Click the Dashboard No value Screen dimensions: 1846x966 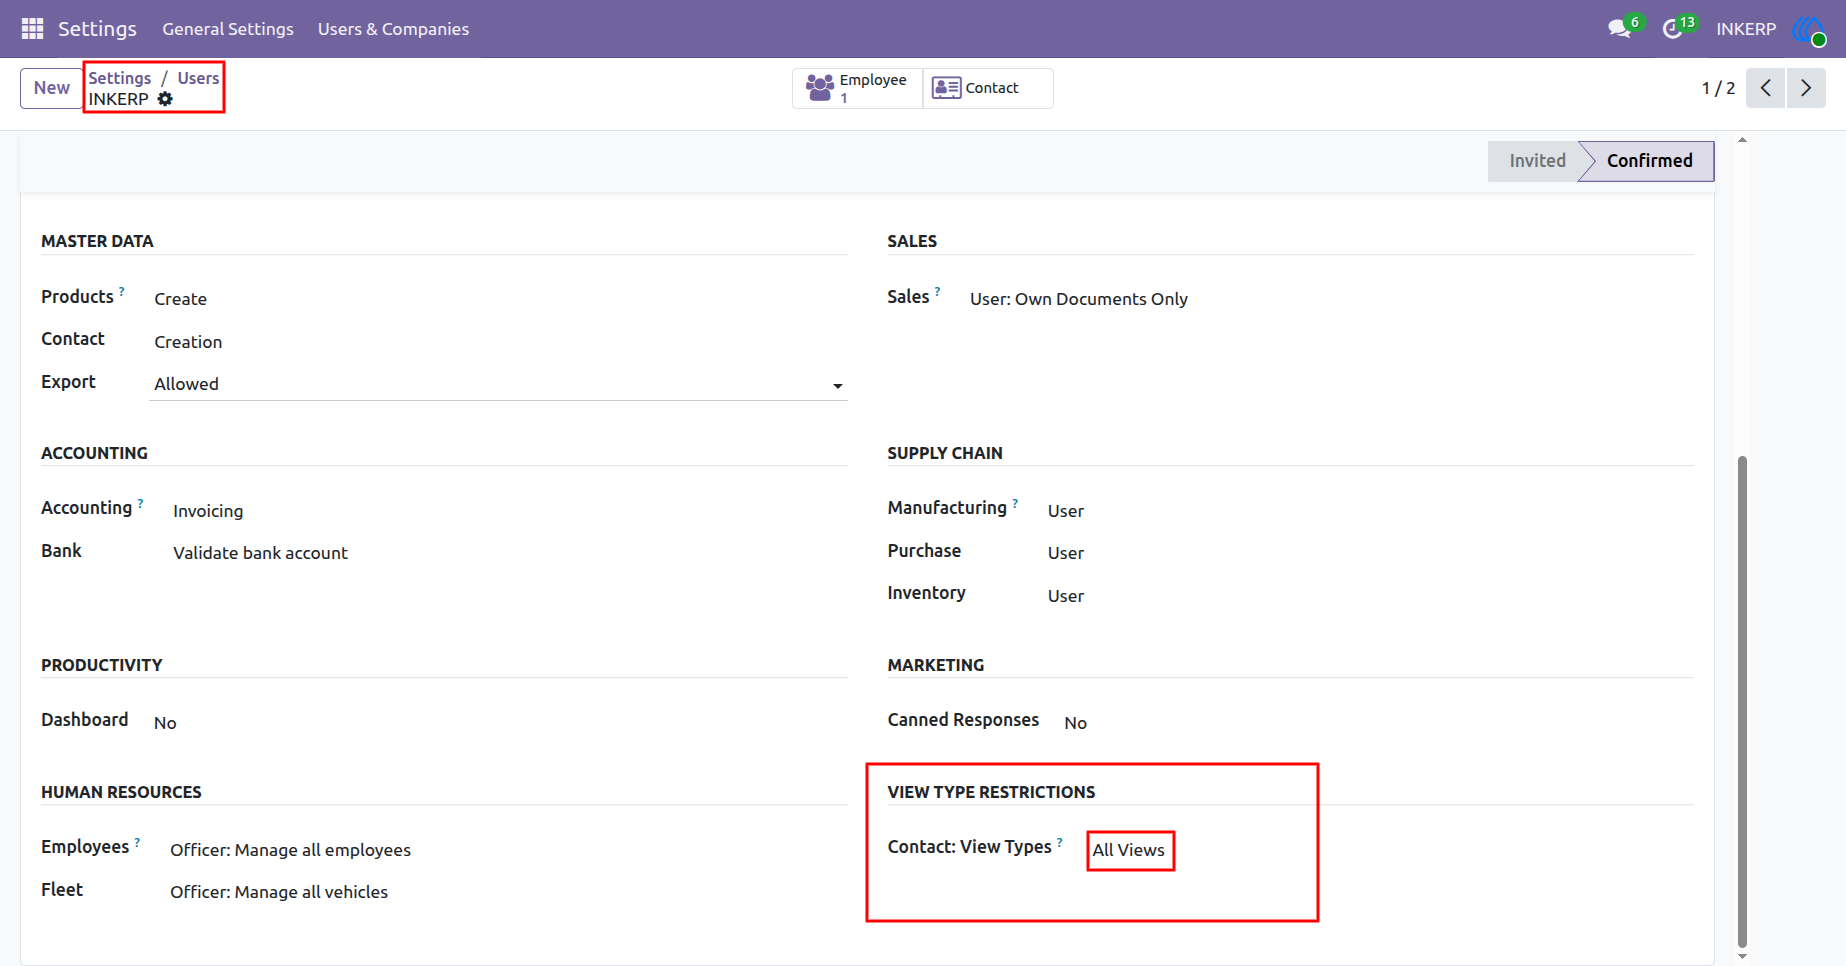click(165, 723)
